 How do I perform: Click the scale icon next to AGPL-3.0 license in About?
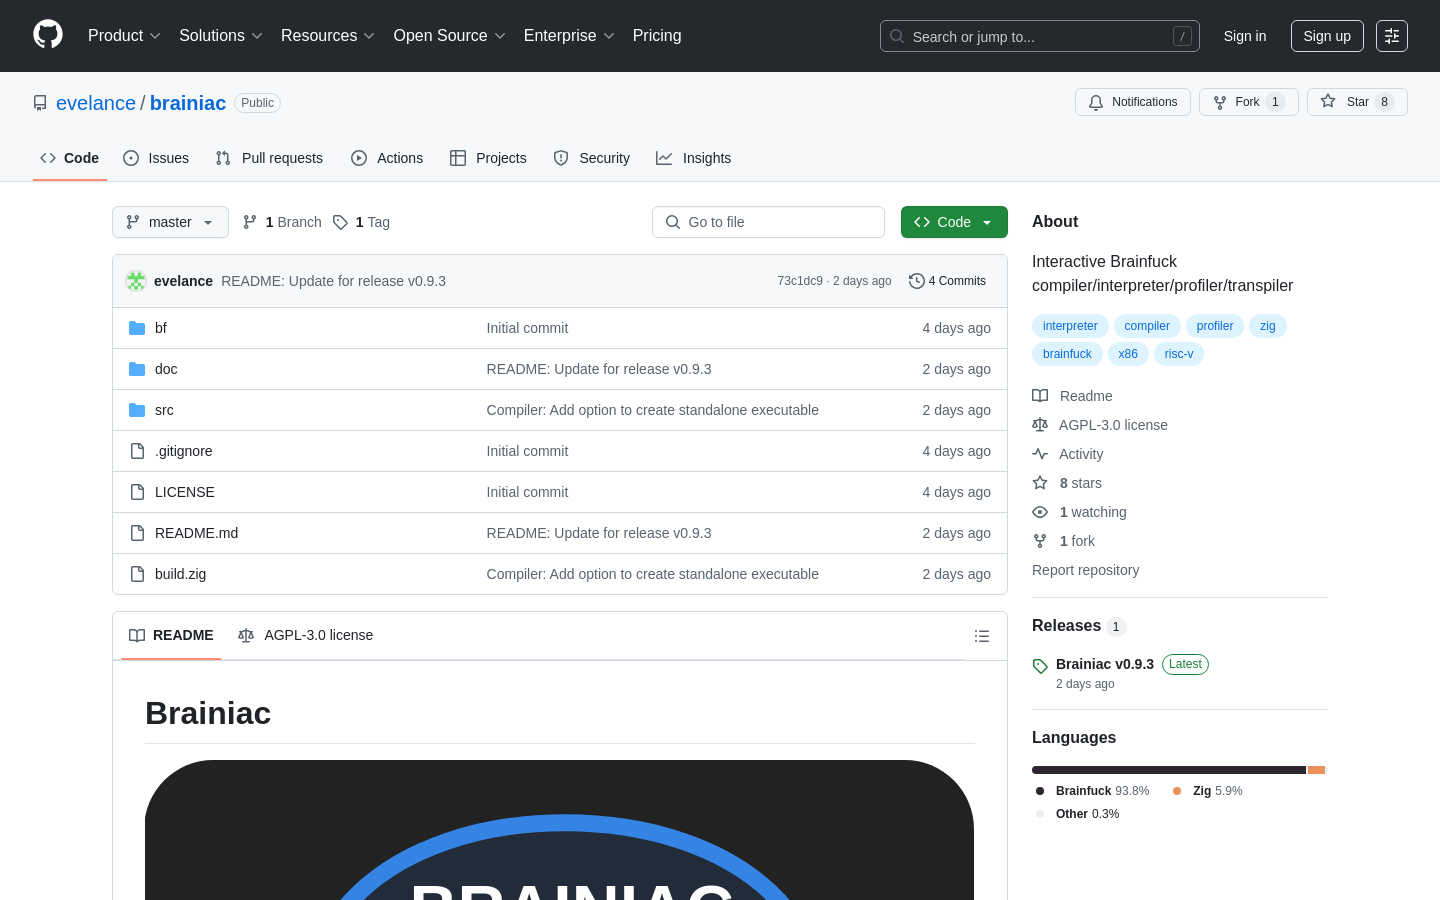[1040, 425]
